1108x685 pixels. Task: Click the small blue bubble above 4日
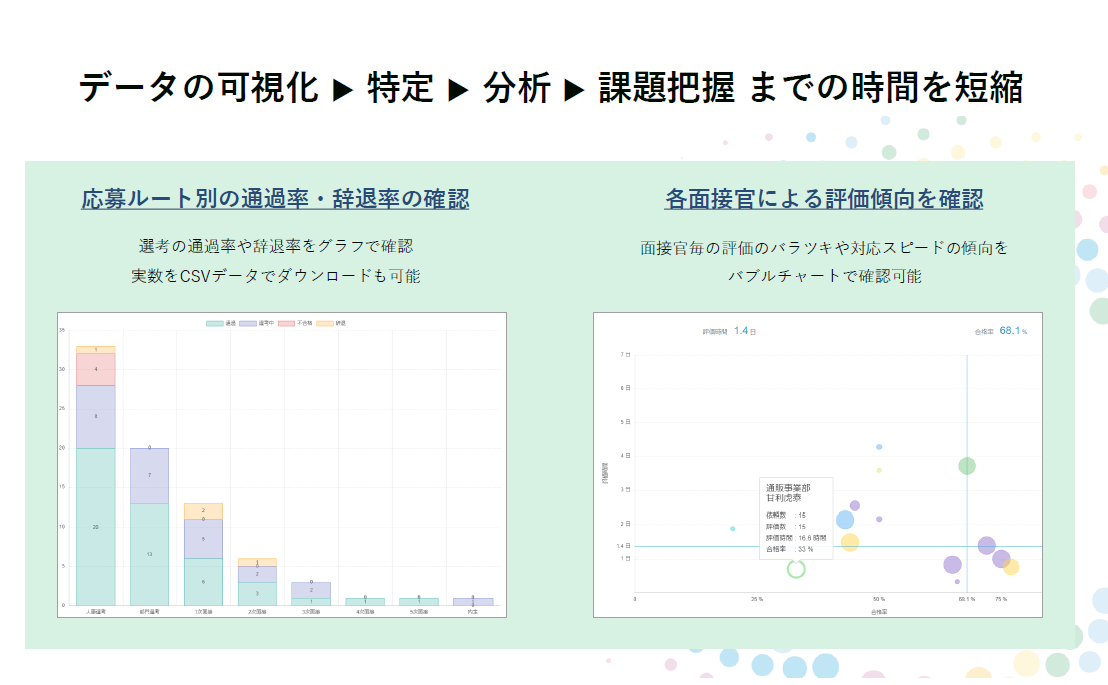tap(879, 447)
